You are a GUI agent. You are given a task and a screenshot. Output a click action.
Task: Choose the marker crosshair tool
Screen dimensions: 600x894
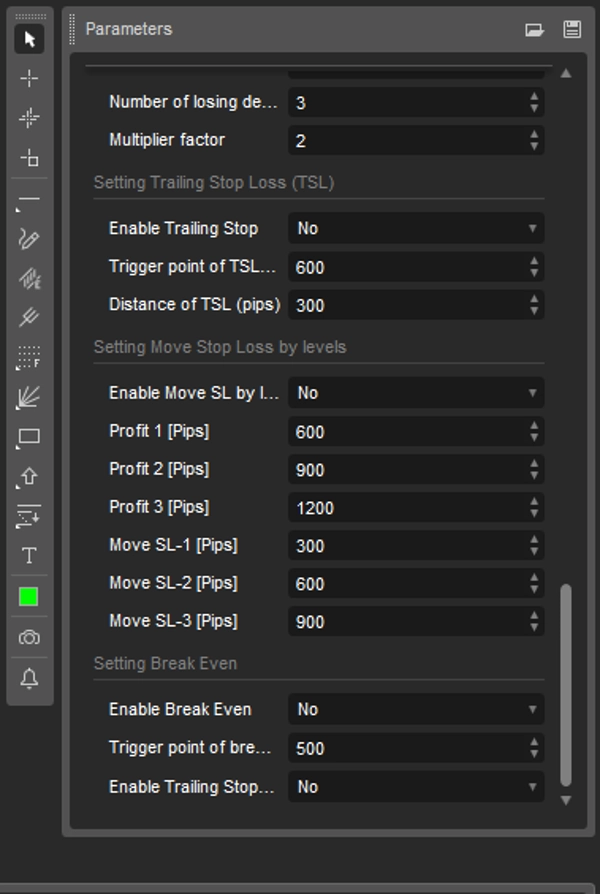pyautogui.click(x=29, y=118)
